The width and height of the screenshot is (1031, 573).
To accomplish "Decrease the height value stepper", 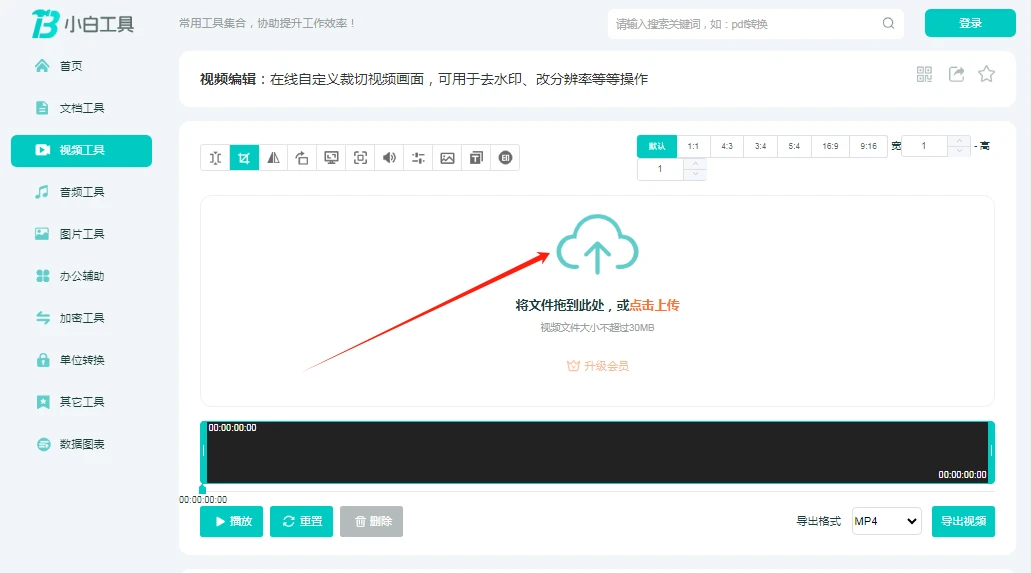I will [695, 174].
